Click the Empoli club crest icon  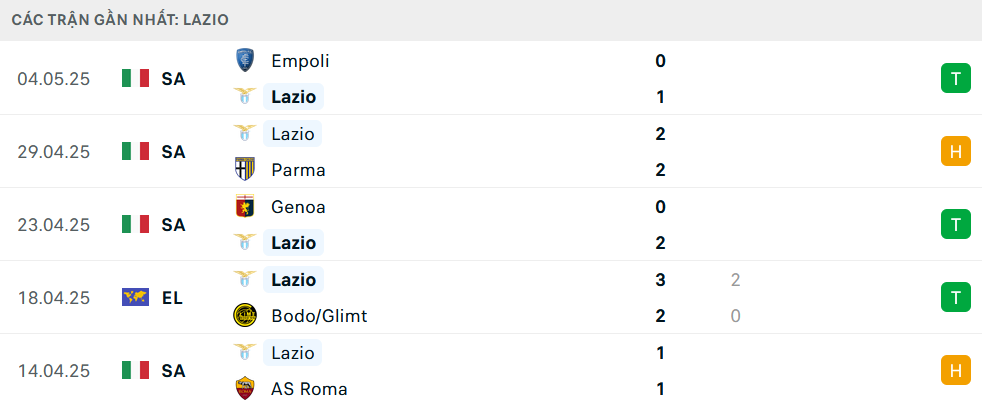[x=245, y=60]
